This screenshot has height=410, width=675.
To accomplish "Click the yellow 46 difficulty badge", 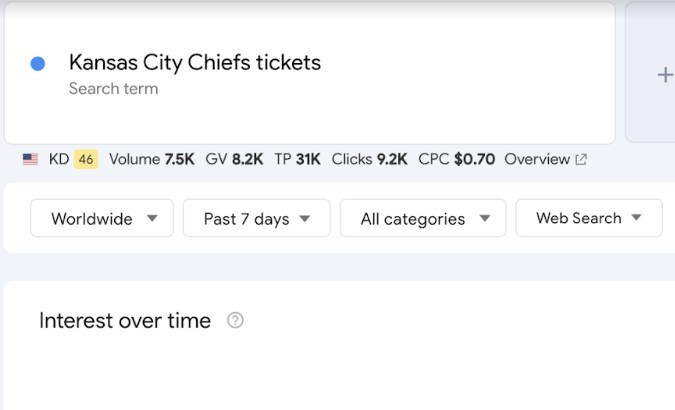I will (x=86, y=159).
